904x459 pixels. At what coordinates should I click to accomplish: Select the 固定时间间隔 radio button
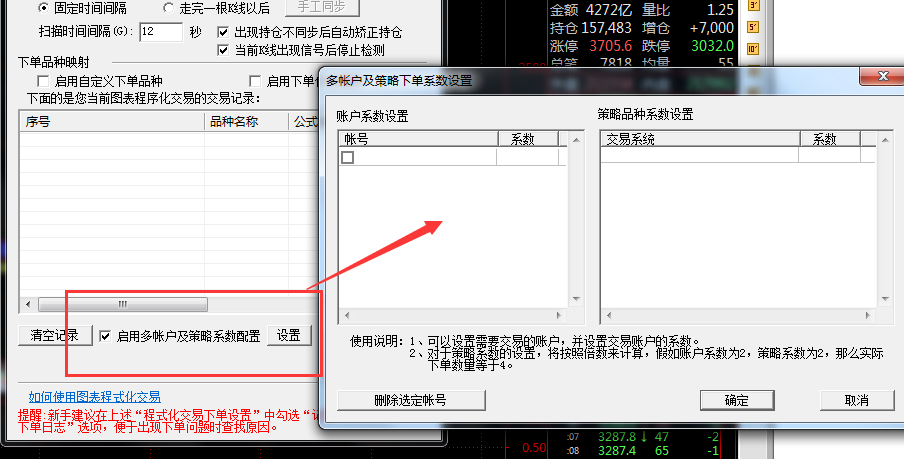click(x=43, y=8)
